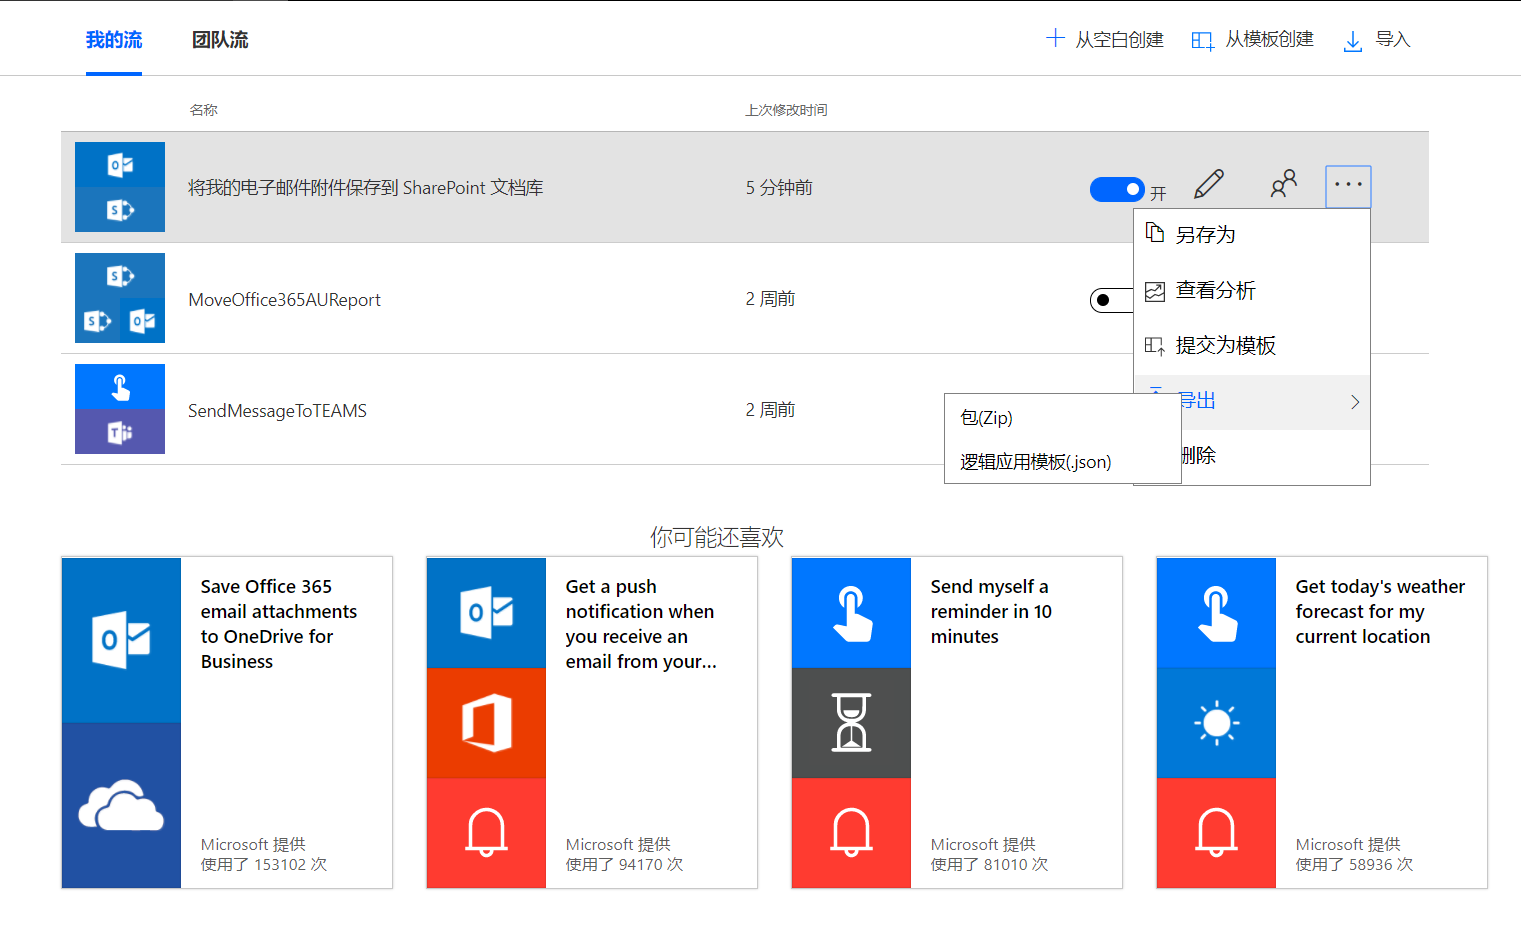Choose 逻辑应用模板(.json) export option
The width and height of the screenshot is (1521, 939).
coord(1036,462)
